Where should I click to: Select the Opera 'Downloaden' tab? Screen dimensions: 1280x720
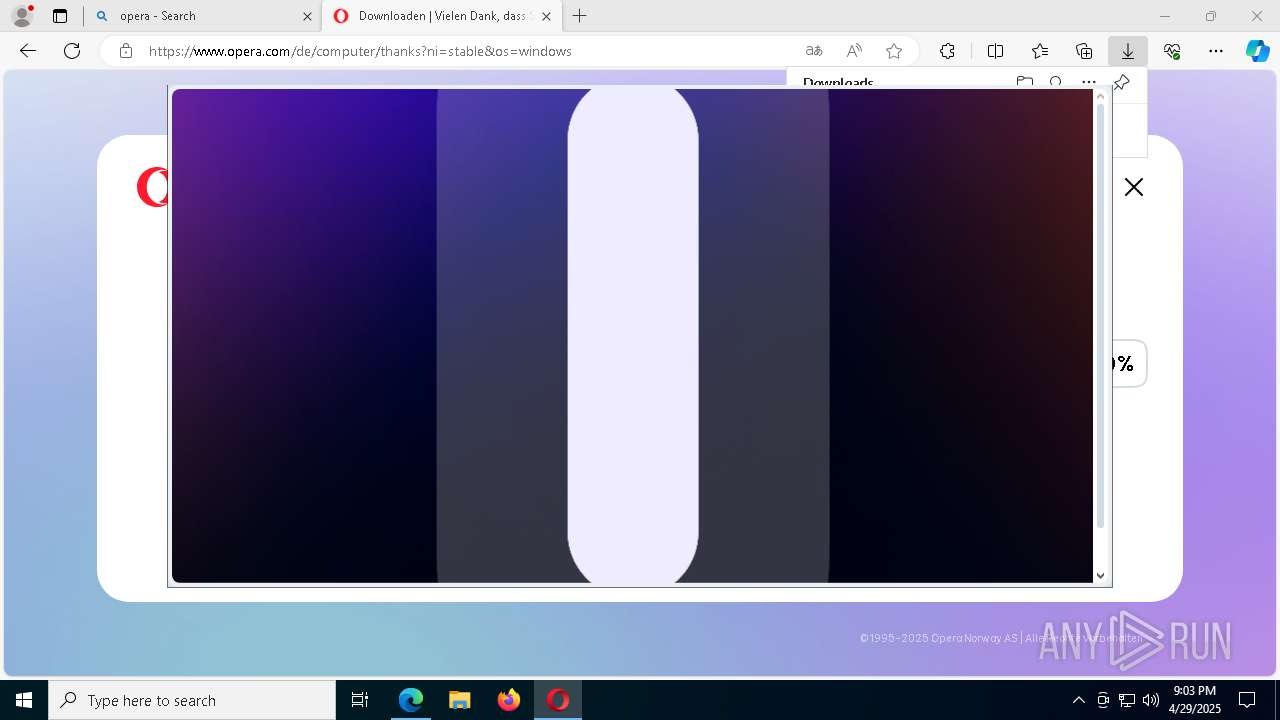tap(441, 16)
